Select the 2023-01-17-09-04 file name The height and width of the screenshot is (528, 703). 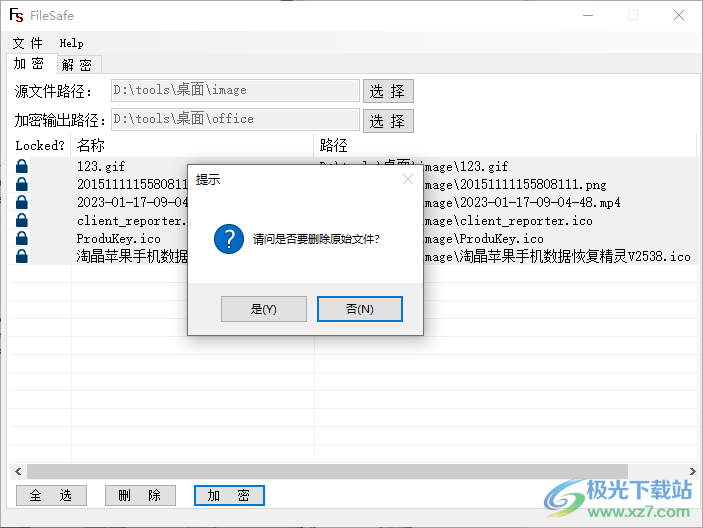pyautogui.click(x=132, y=203)
